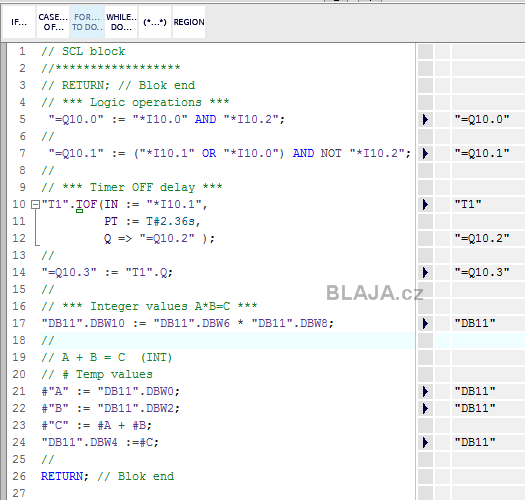Insert a CASE OF statement template
The image size is (525, 500).
point(53,22)
